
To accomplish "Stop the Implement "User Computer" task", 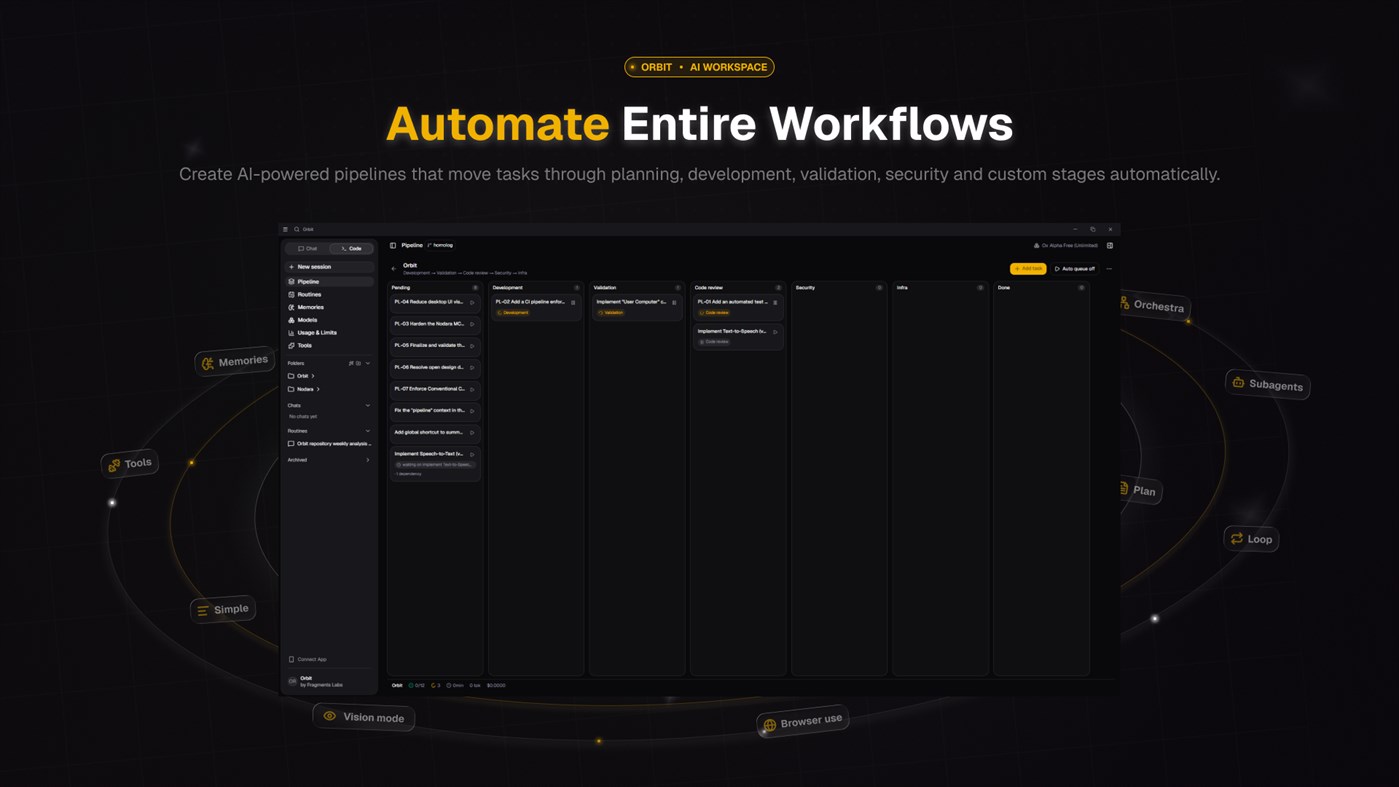I will [x=674, y=302].
